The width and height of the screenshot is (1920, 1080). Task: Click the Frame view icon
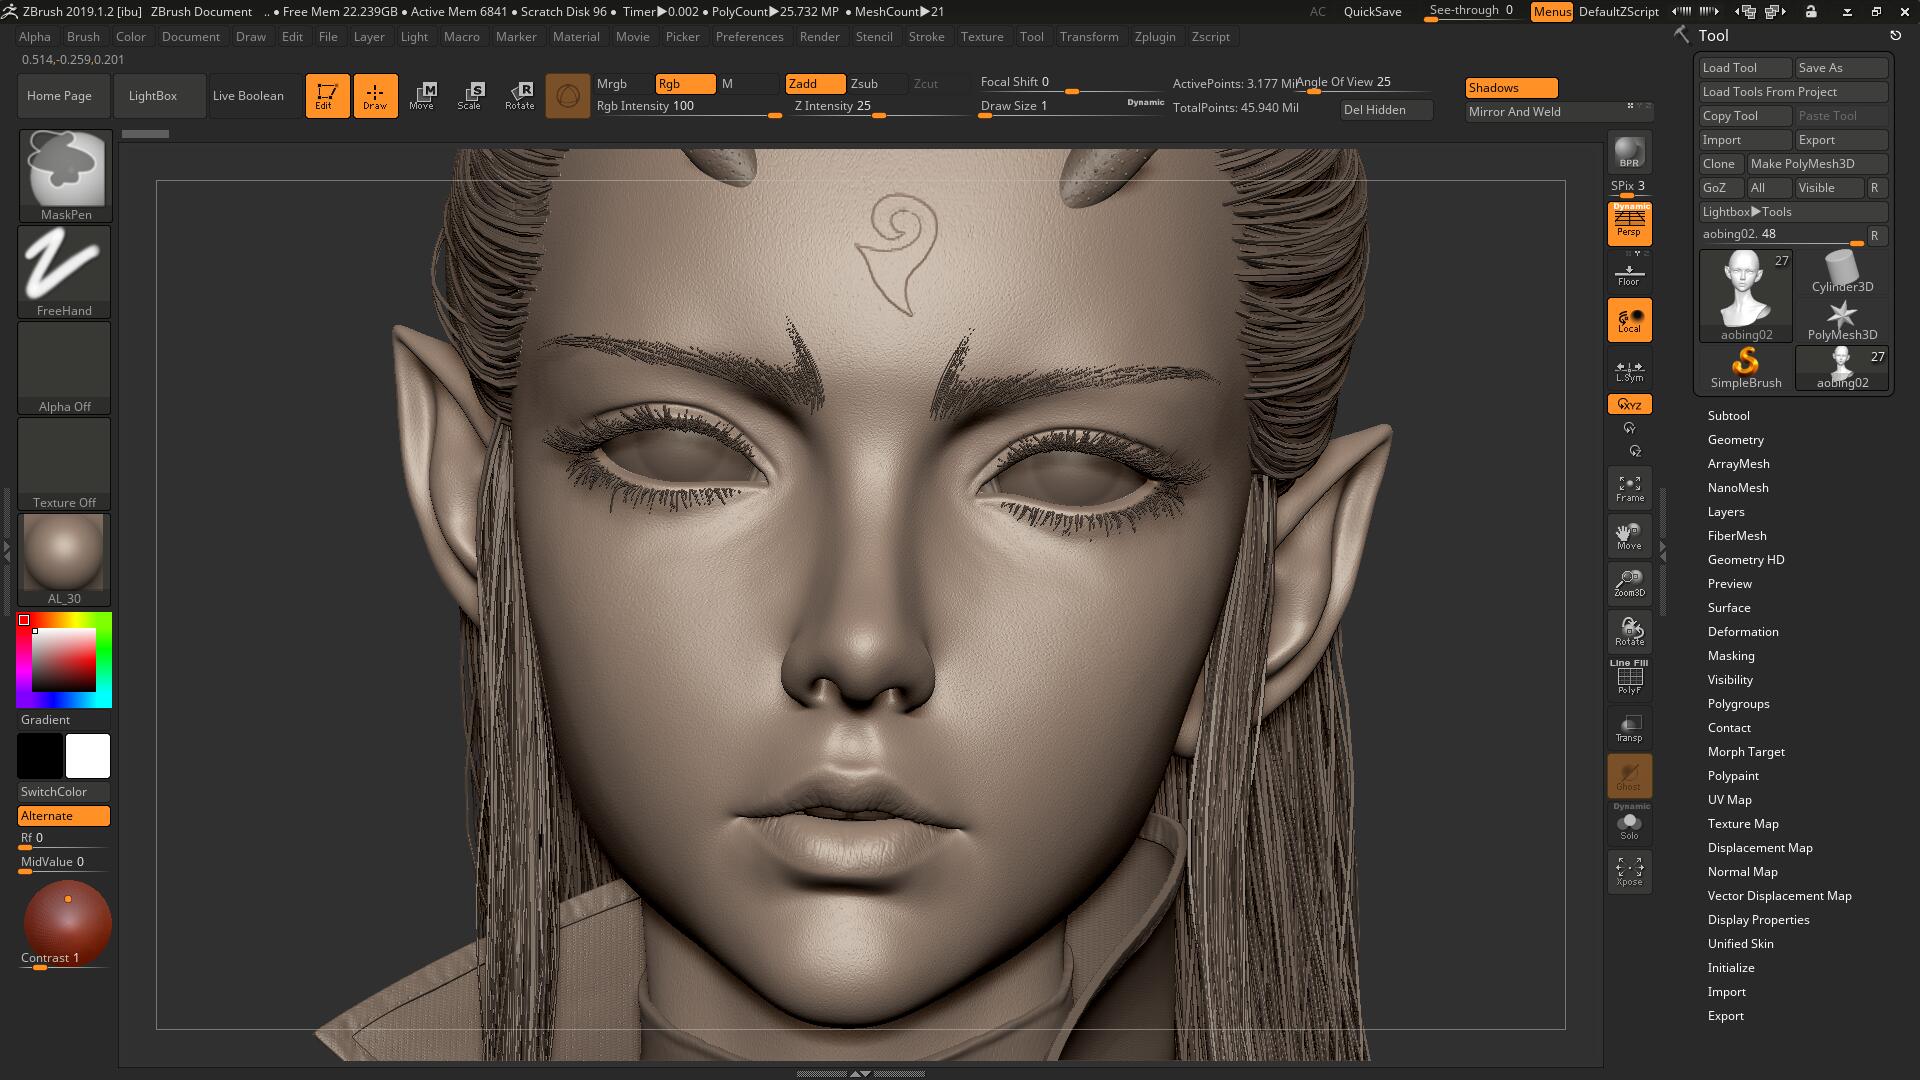tap(1629, 488)
